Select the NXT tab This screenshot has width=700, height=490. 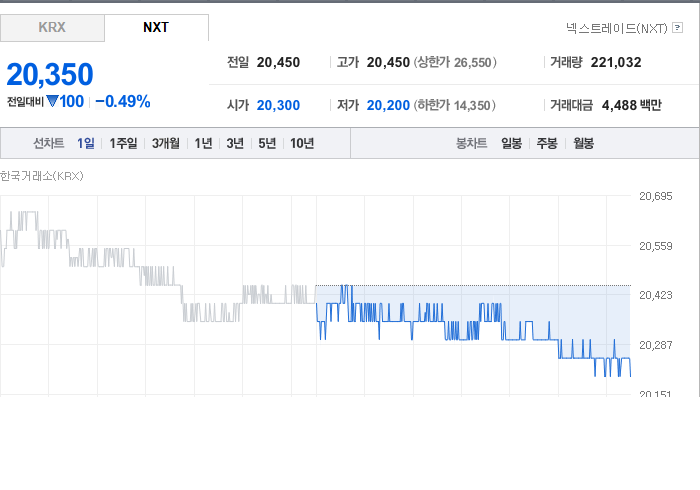pyautogui.click(x=156, y=28)
